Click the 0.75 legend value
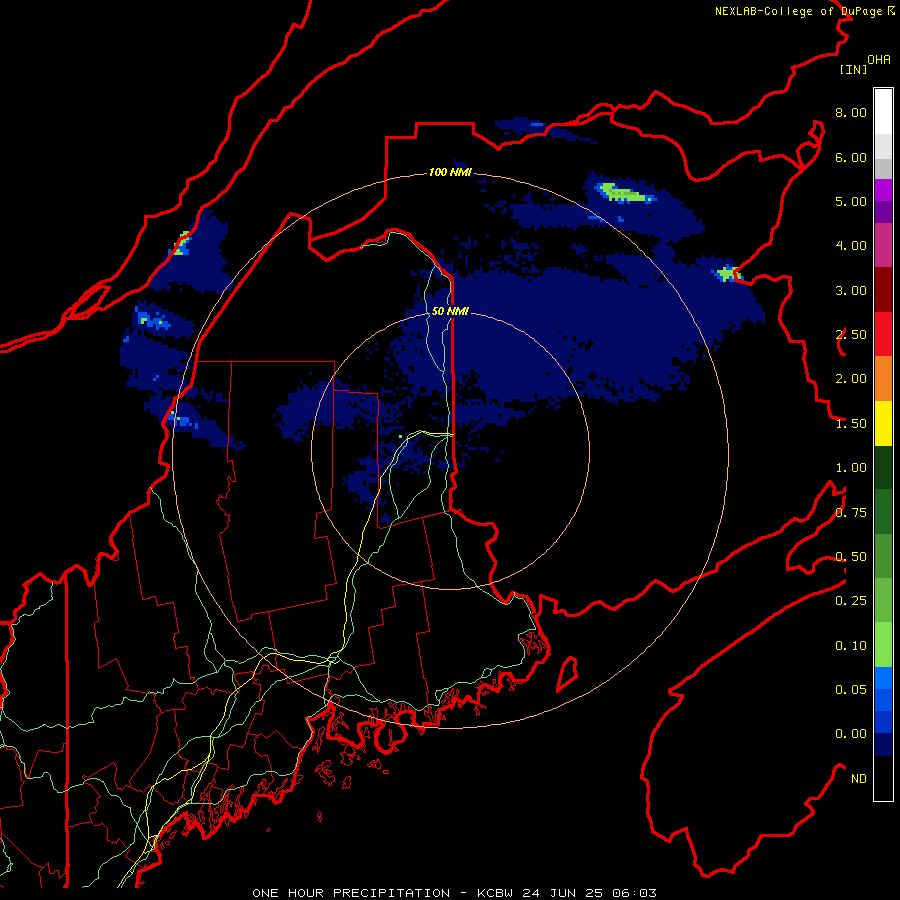This screenshot has height=900, width=900. (851, 513)
